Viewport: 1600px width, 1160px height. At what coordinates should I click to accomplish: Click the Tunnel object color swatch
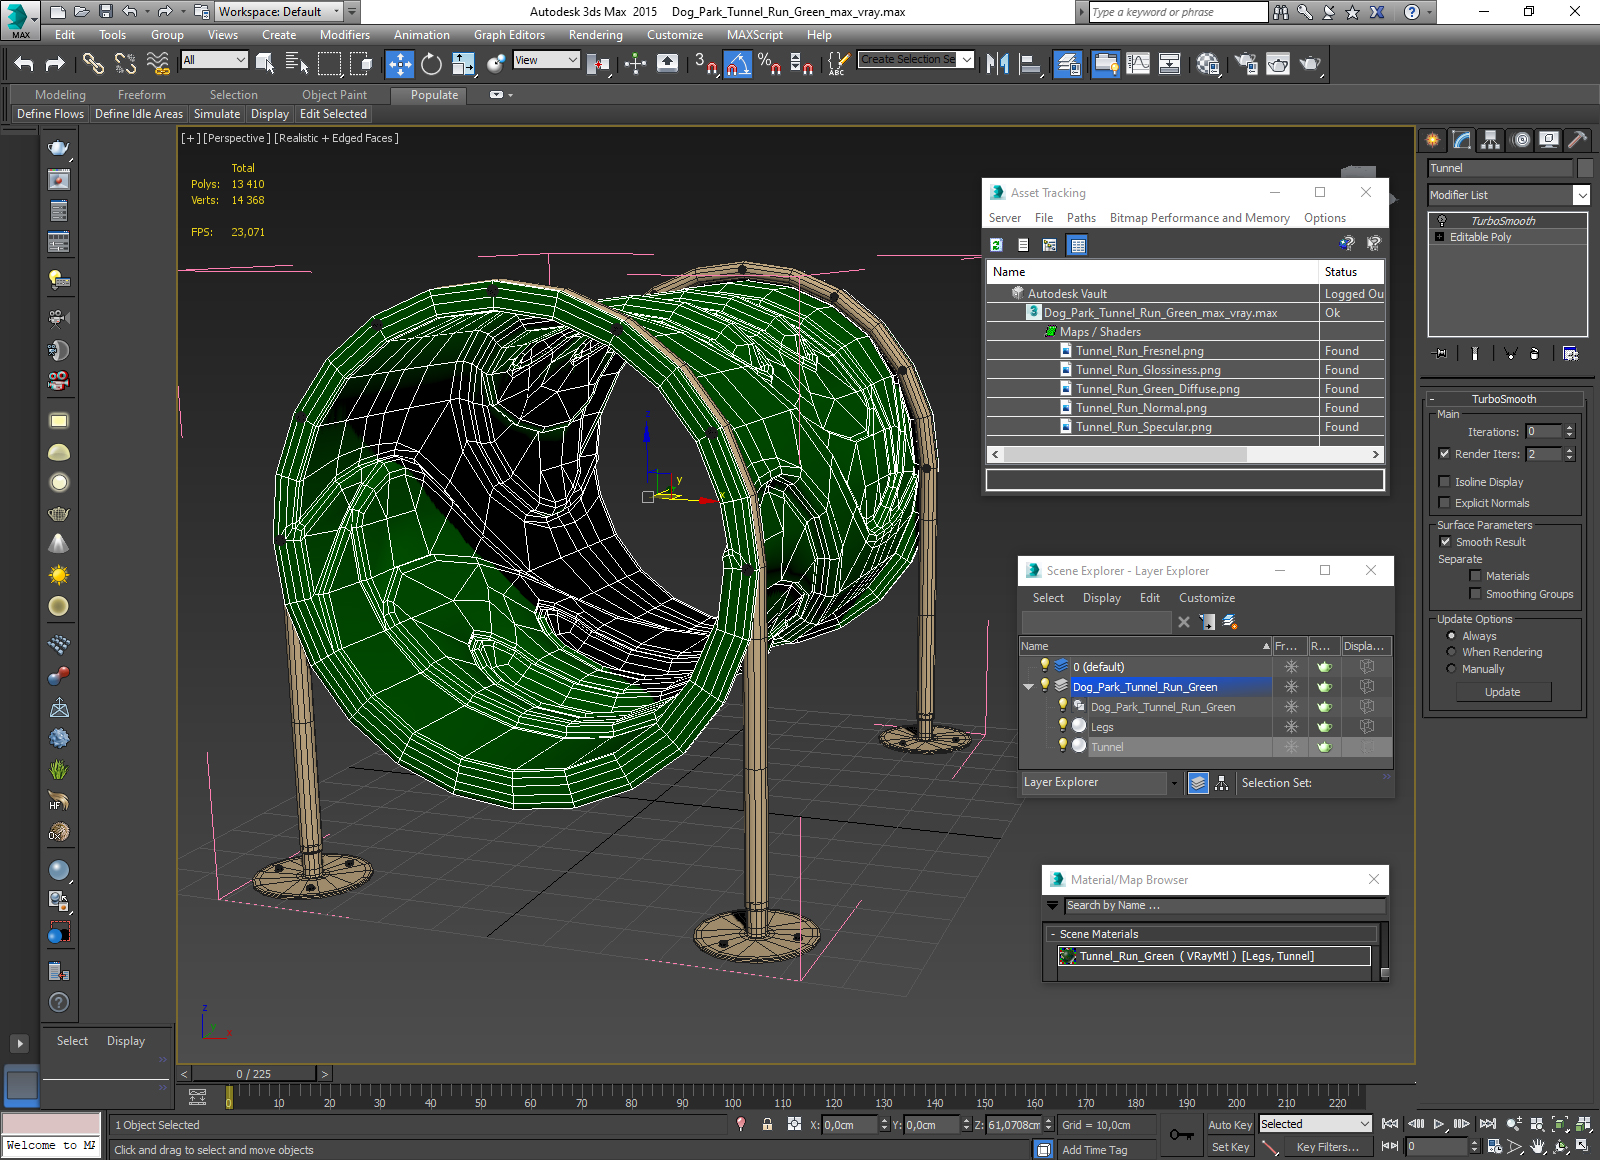(1585, 168)
